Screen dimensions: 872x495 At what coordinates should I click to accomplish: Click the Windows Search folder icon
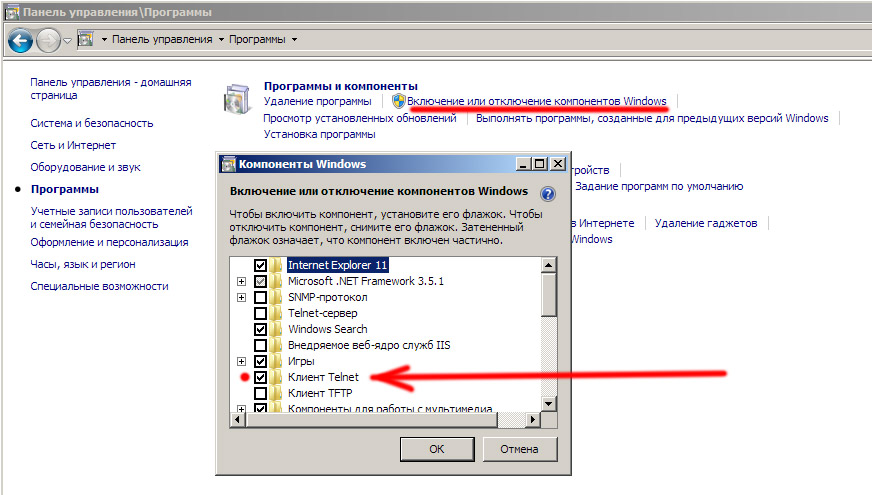coord(277,329)
